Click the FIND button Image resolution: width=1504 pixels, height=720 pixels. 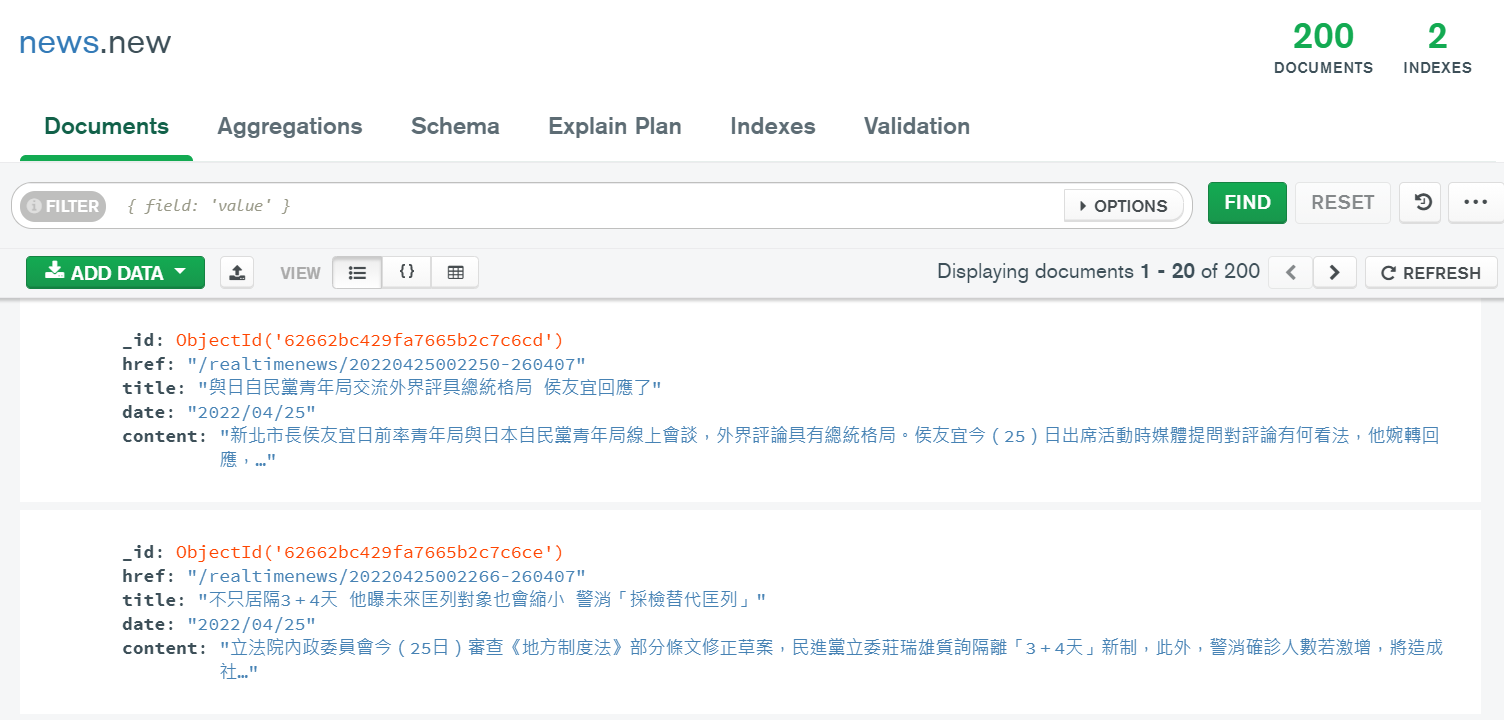(1247, 202)
